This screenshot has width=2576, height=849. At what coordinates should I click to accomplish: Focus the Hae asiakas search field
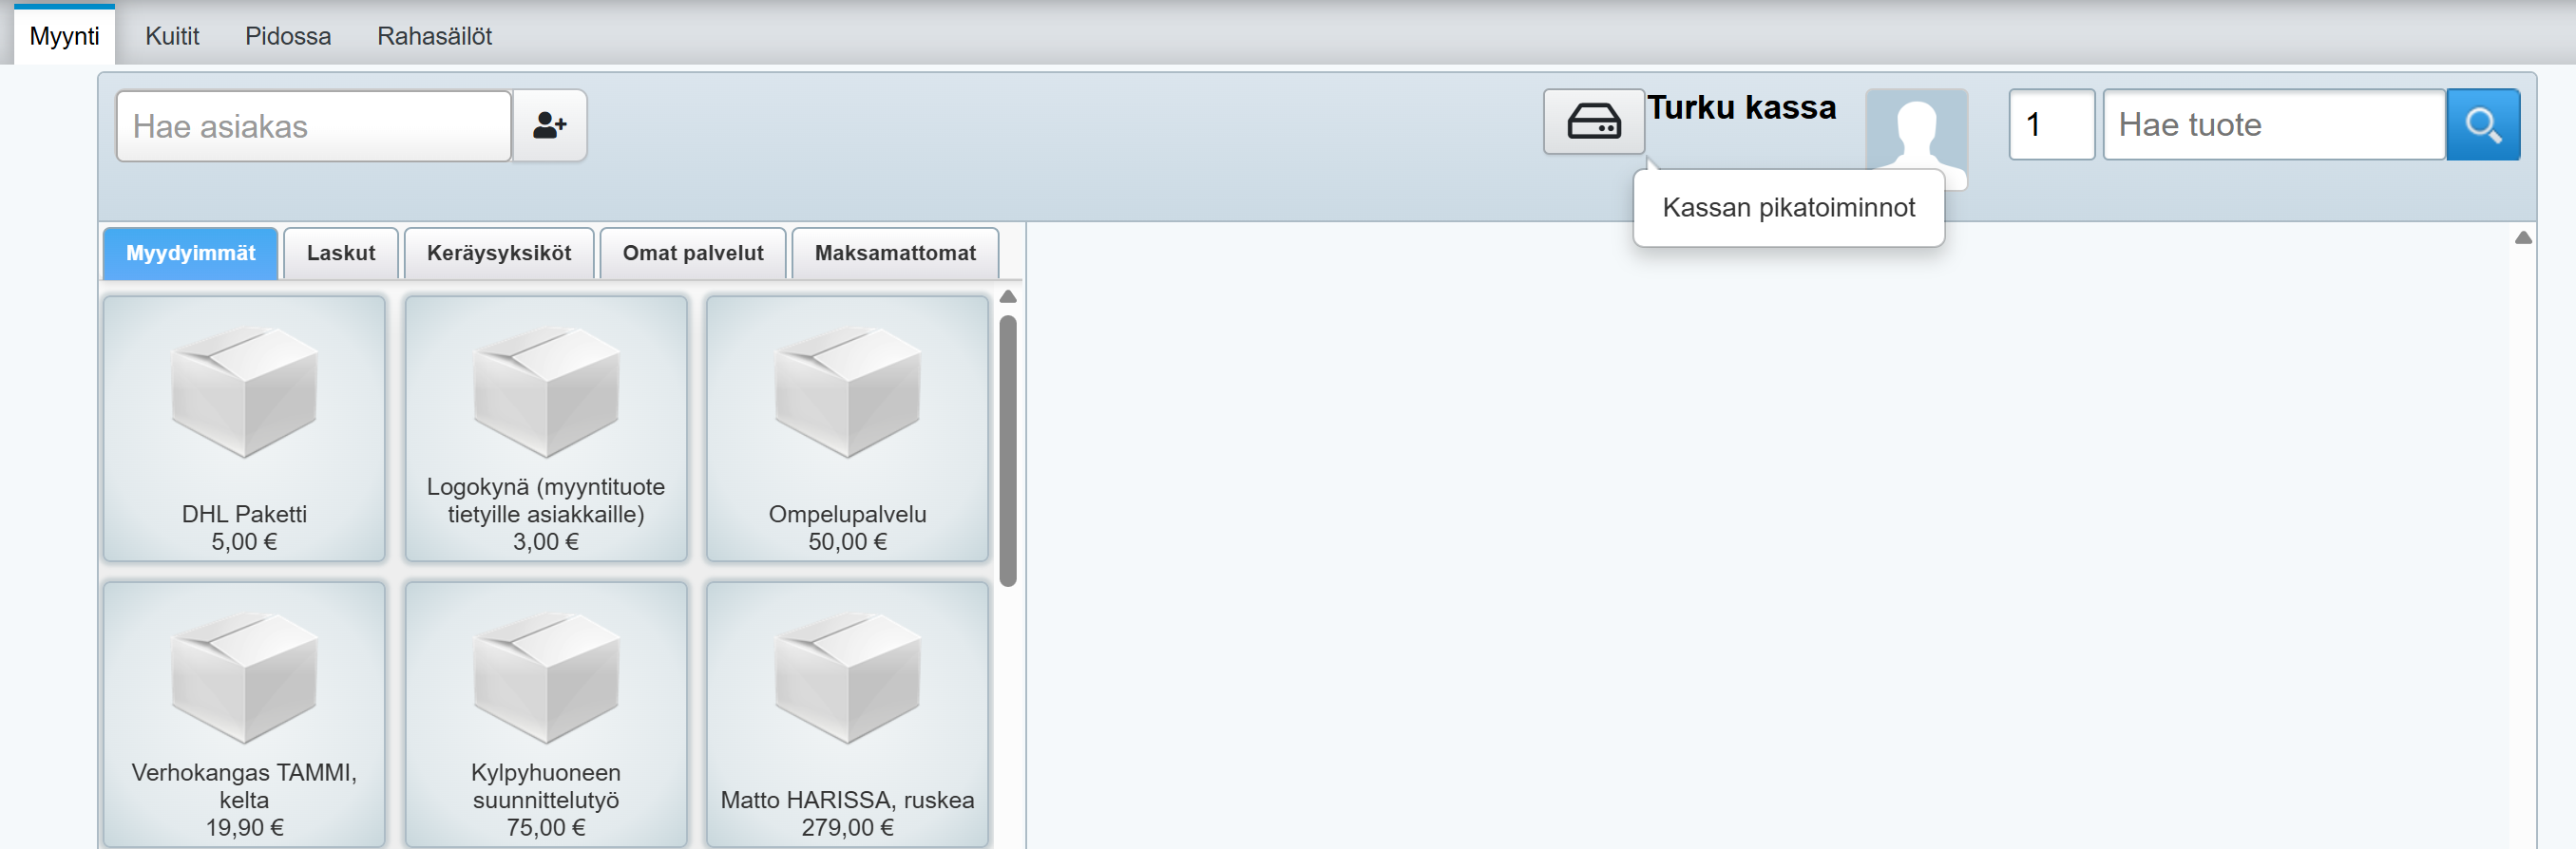click(314, 126)
